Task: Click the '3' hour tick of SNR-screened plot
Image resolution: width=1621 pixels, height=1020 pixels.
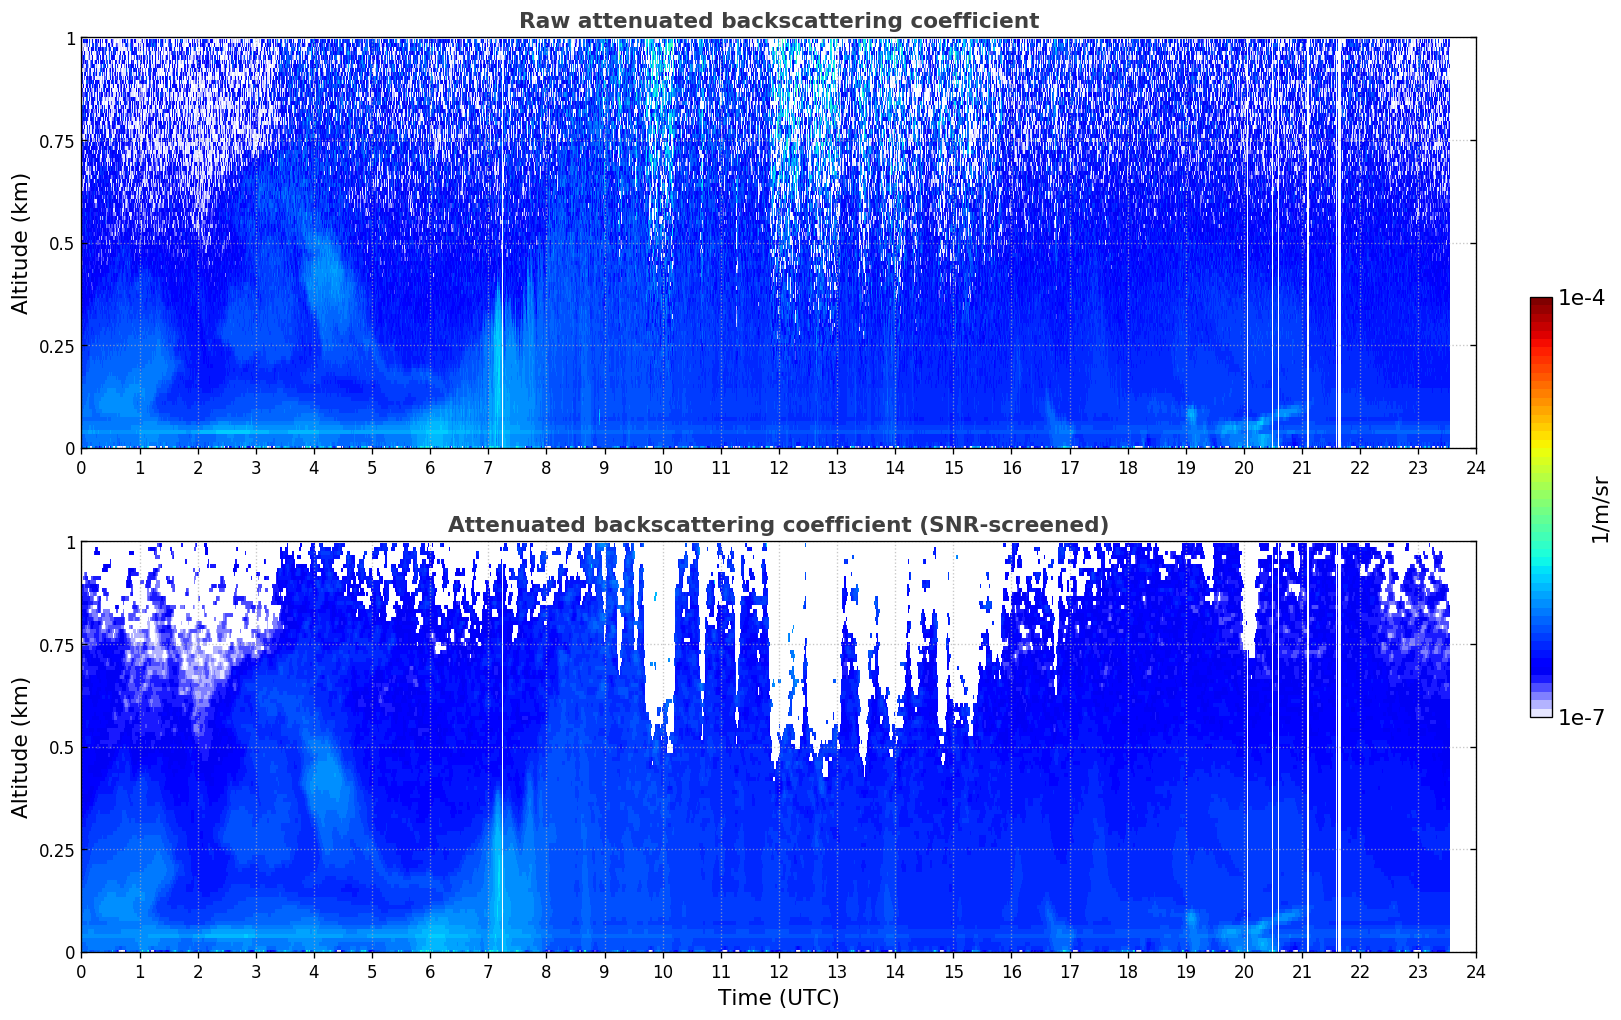Action: pyautogui.click(x=255, y=971)
